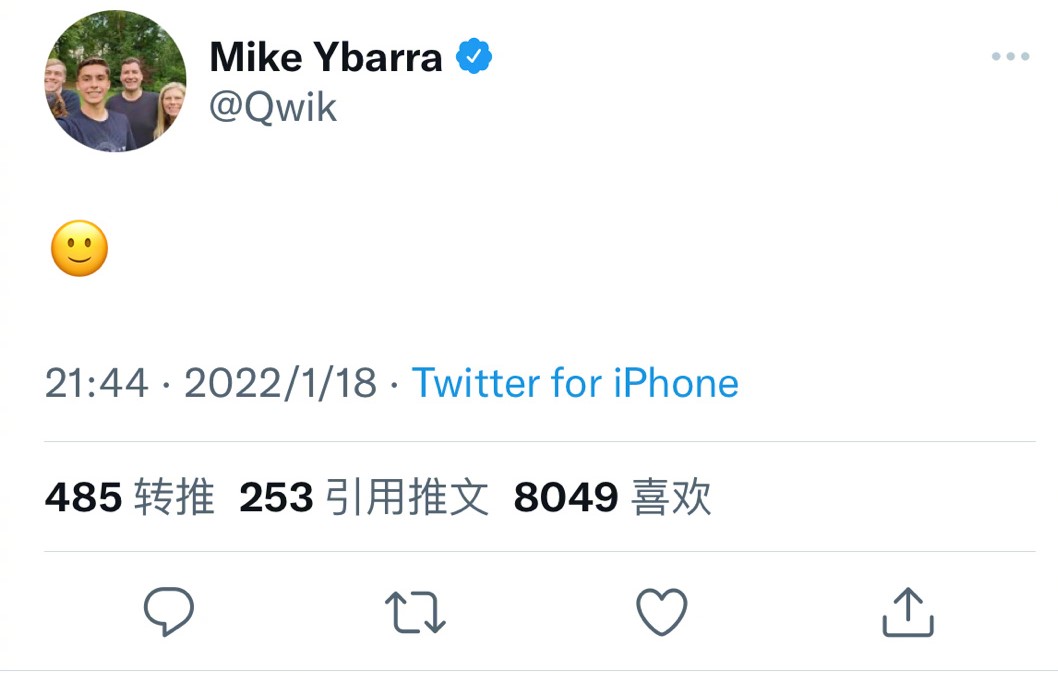Click the 21:44 timestamp
This screenshot has height=673, width=1058.
(x=96, y=383)
